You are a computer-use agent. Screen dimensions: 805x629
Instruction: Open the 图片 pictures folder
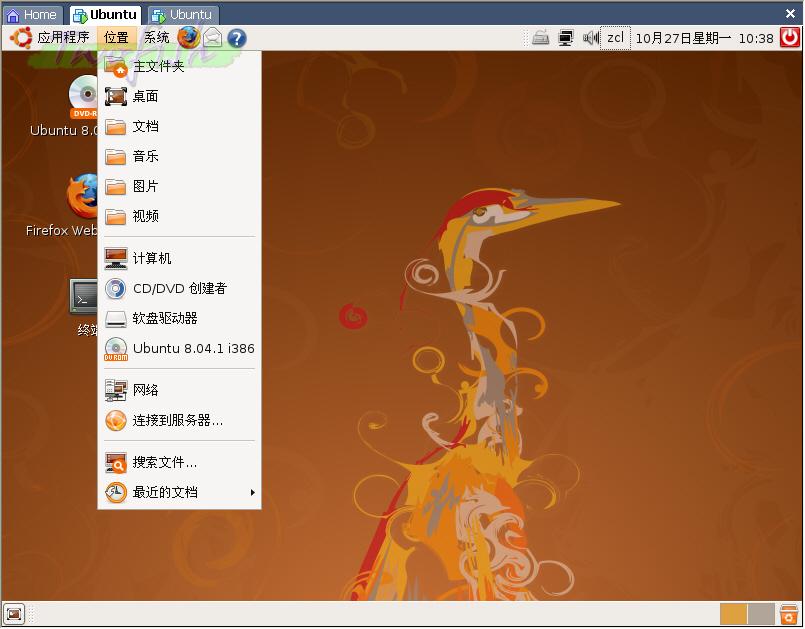pos(180,186)
